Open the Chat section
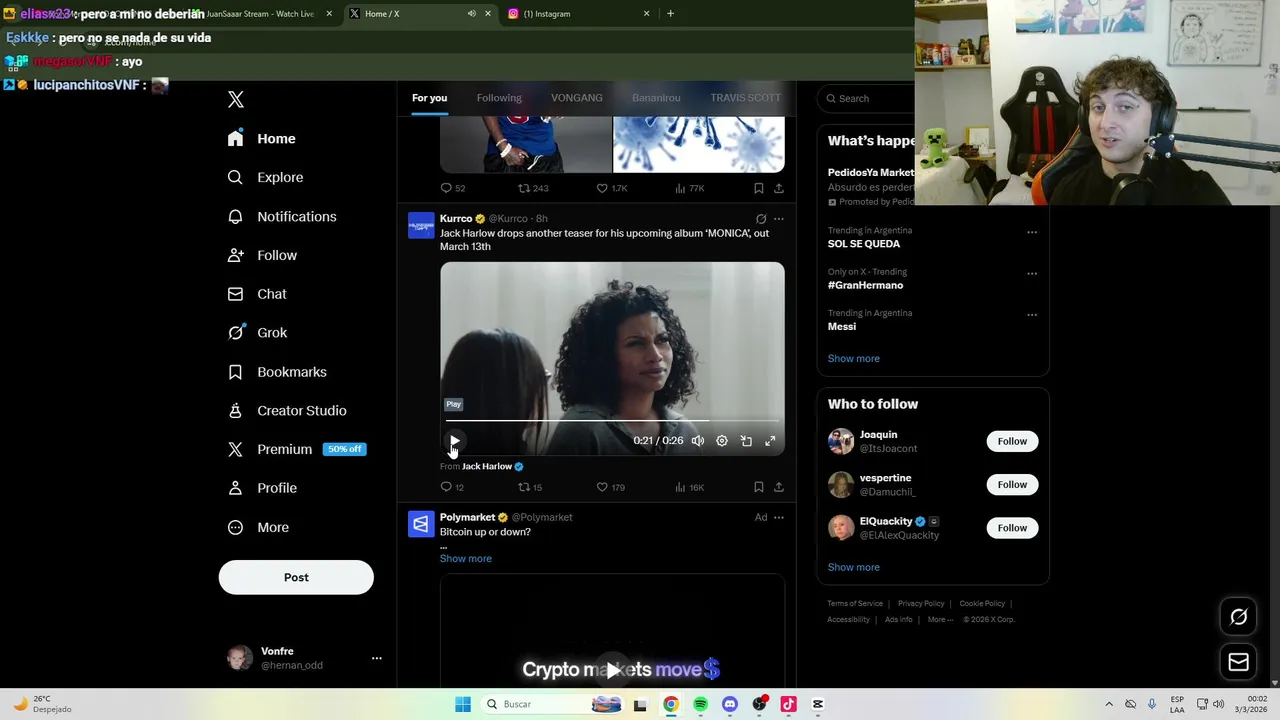This screenshot has height=720, width=1280. pos(257,294)
